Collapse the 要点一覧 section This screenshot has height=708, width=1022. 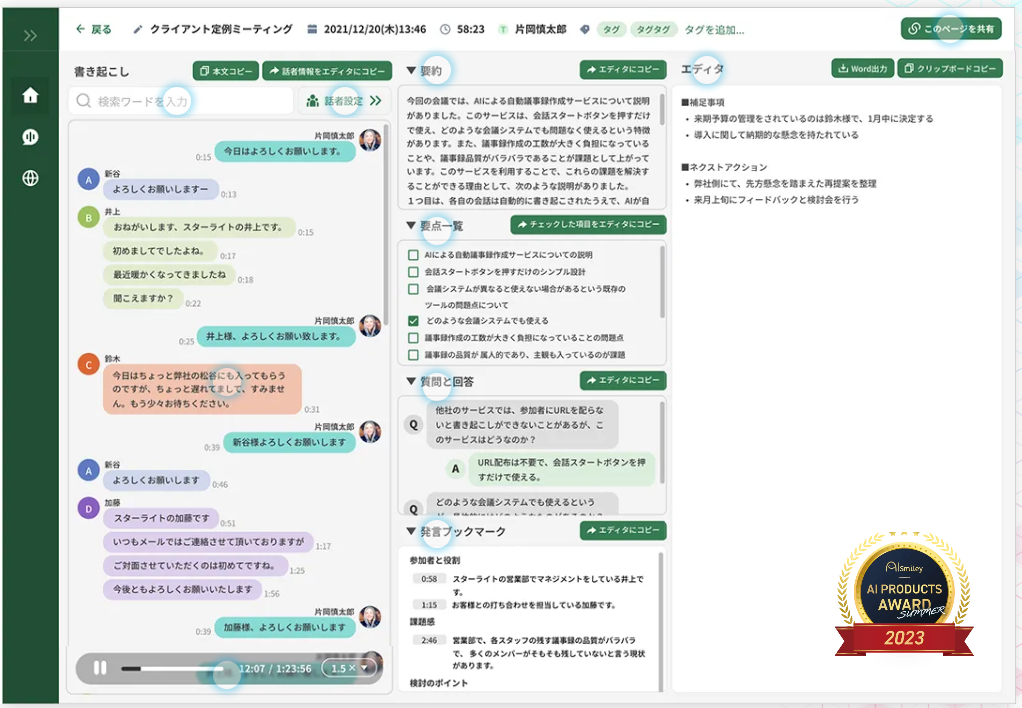[x=411, y=226]
